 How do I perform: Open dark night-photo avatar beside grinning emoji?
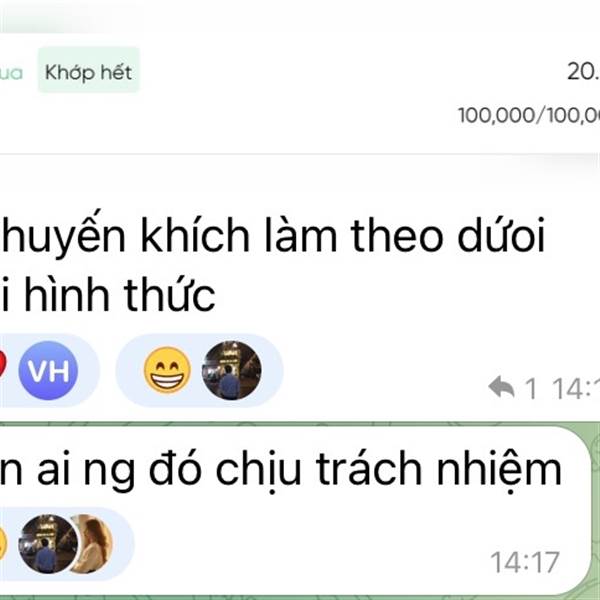pyautogui.click(x=232, y=370)
